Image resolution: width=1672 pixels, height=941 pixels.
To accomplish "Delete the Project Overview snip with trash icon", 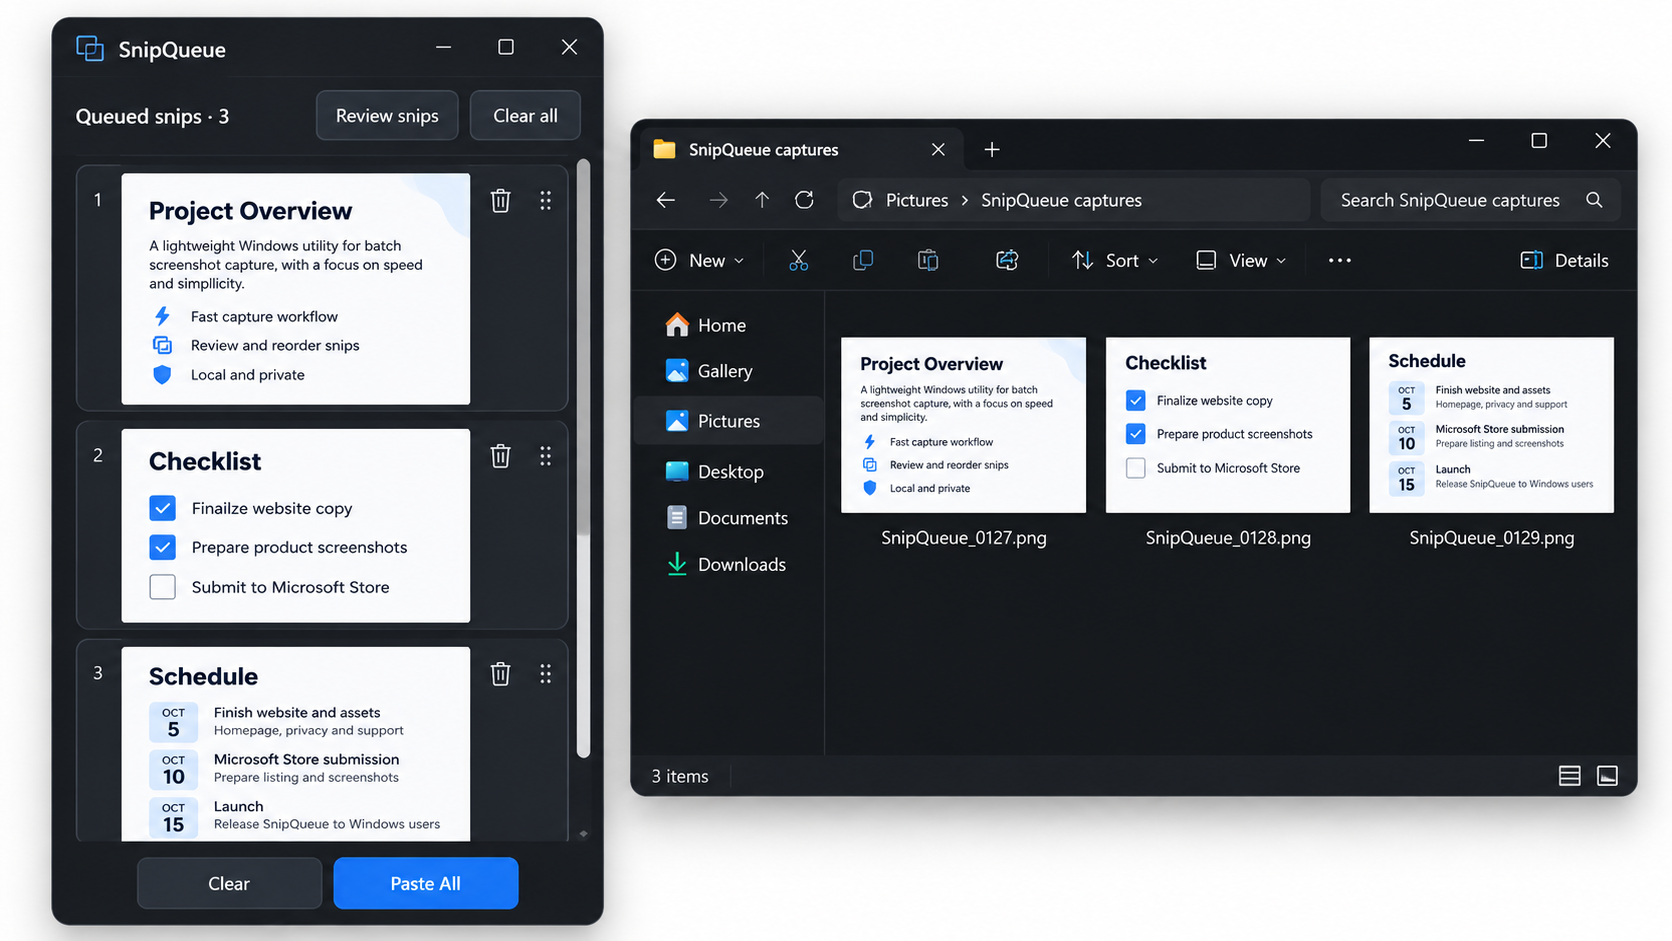I will (501, 200).
